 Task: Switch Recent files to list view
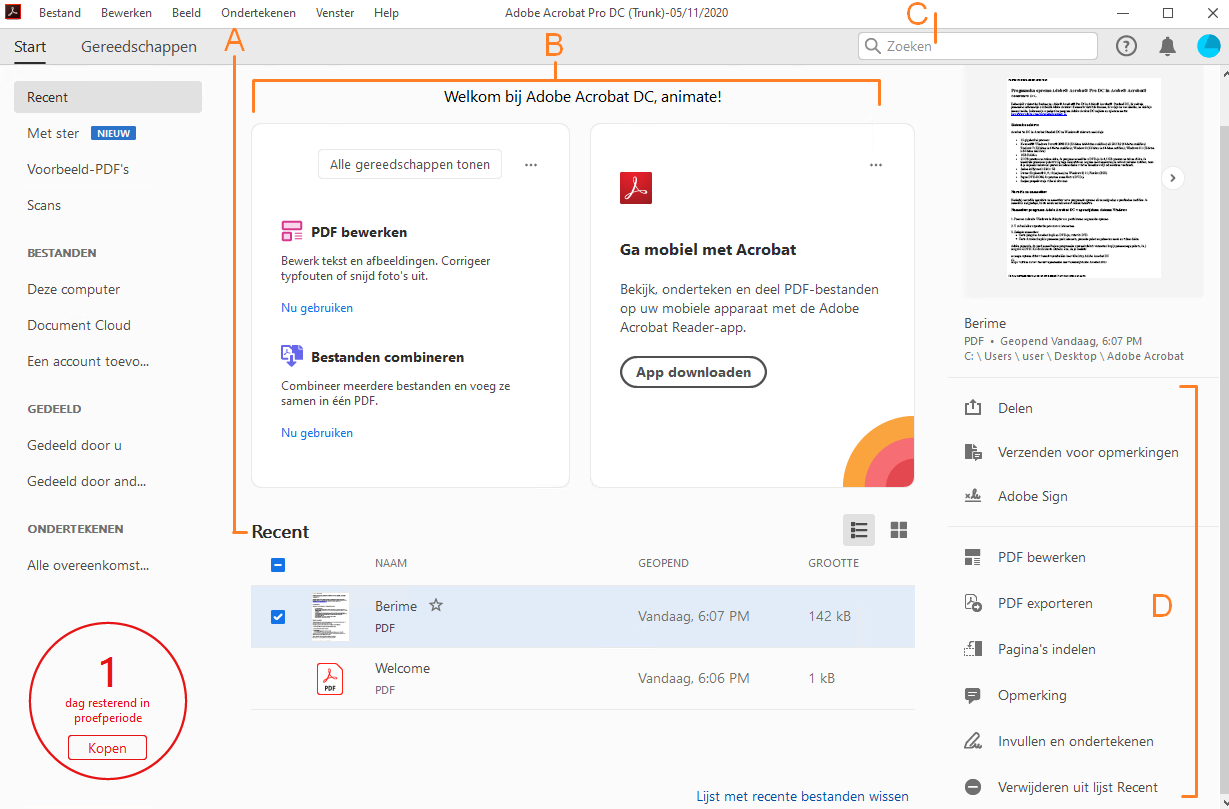pyautogui.click(x=859, y=531)
